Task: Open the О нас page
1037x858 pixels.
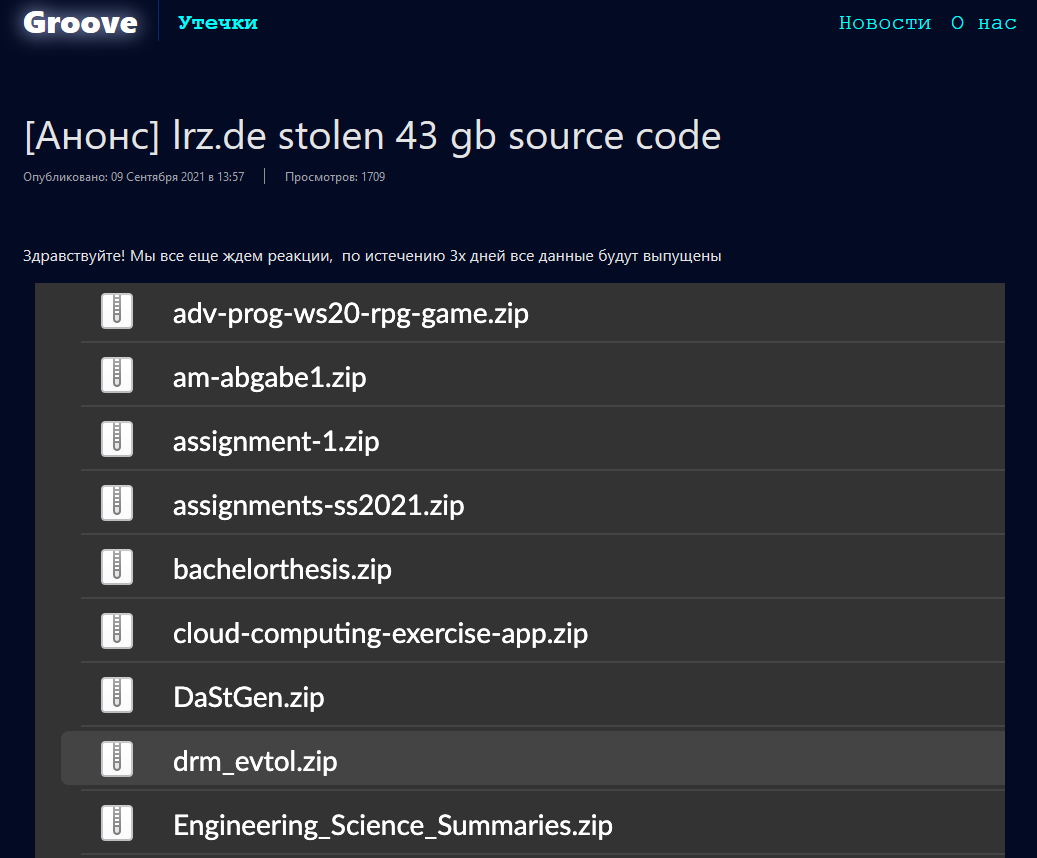Action: 983,23
